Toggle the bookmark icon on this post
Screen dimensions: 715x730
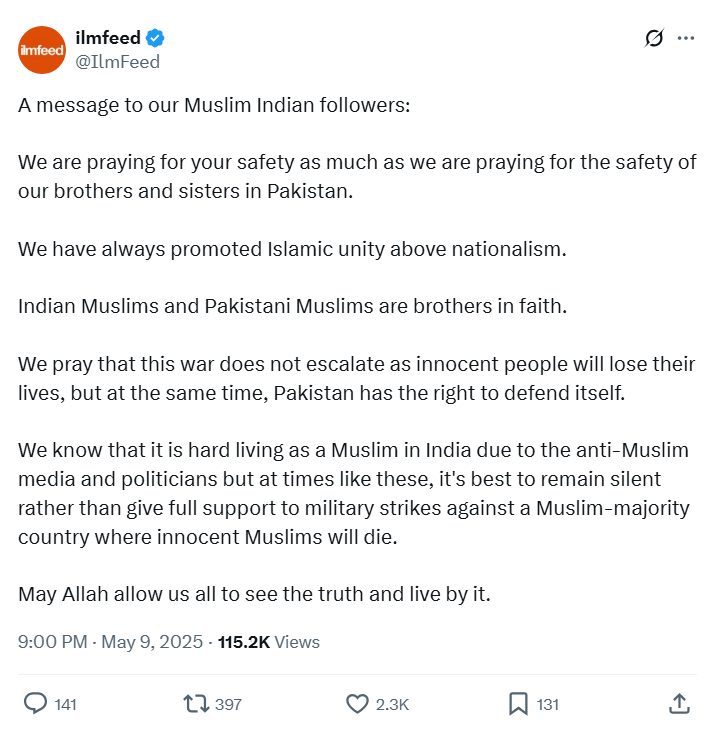tap(518, 704)
